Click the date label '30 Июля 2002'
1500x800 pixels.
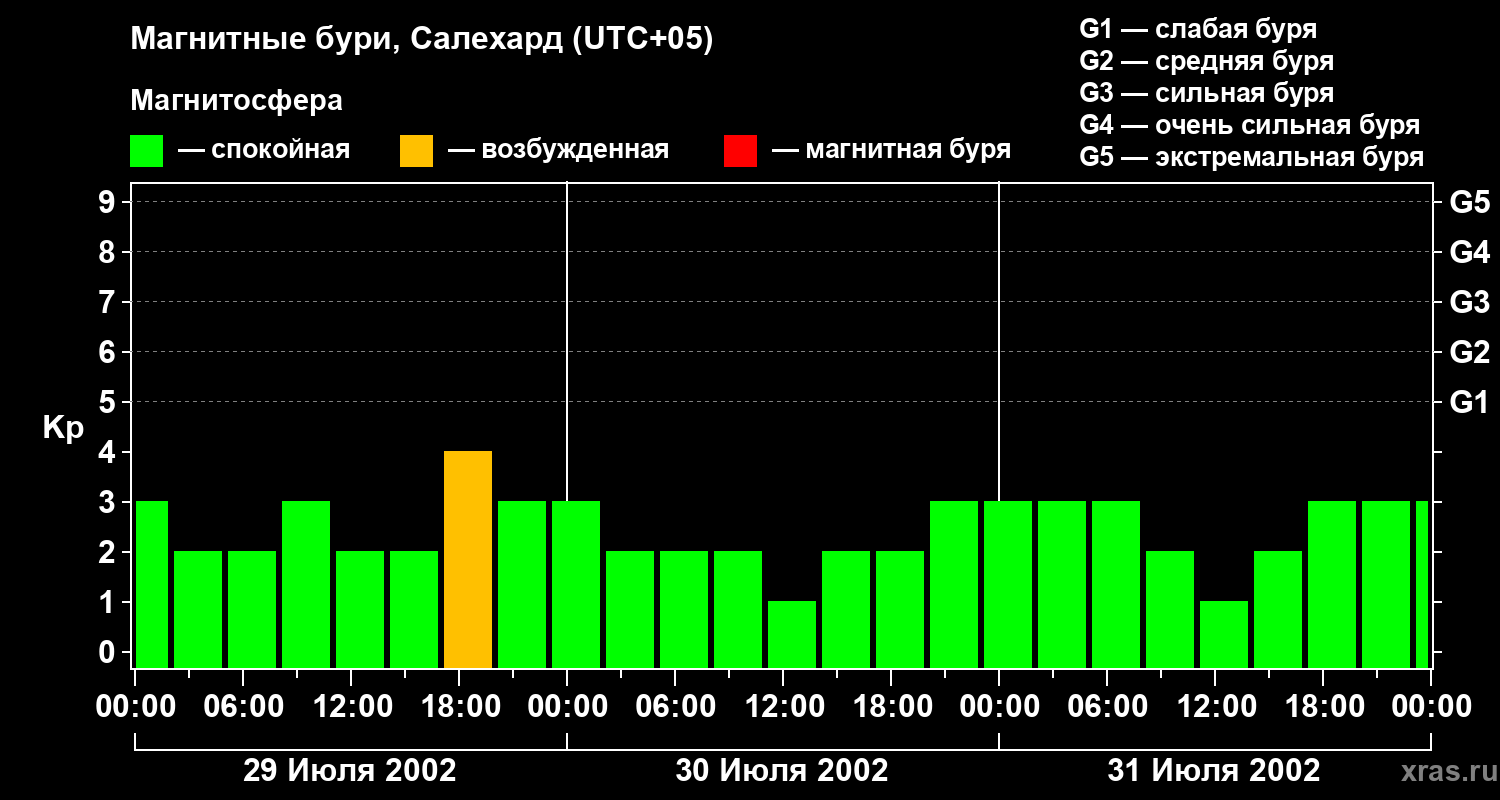click(x=782, y=771)
